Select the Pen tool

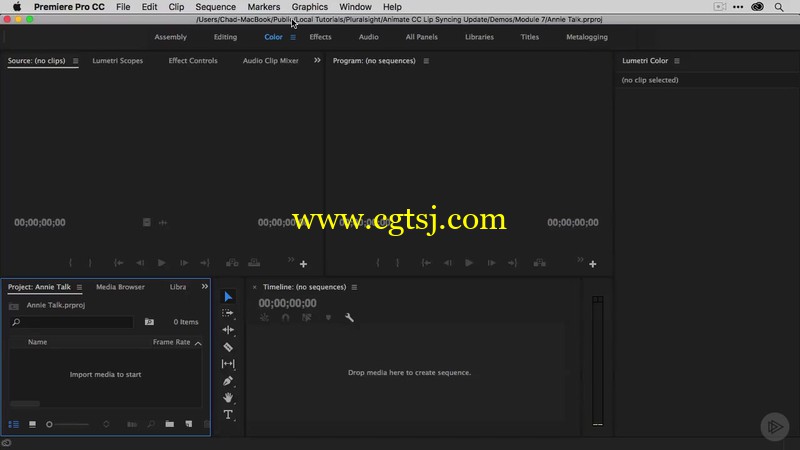(228, 381)
